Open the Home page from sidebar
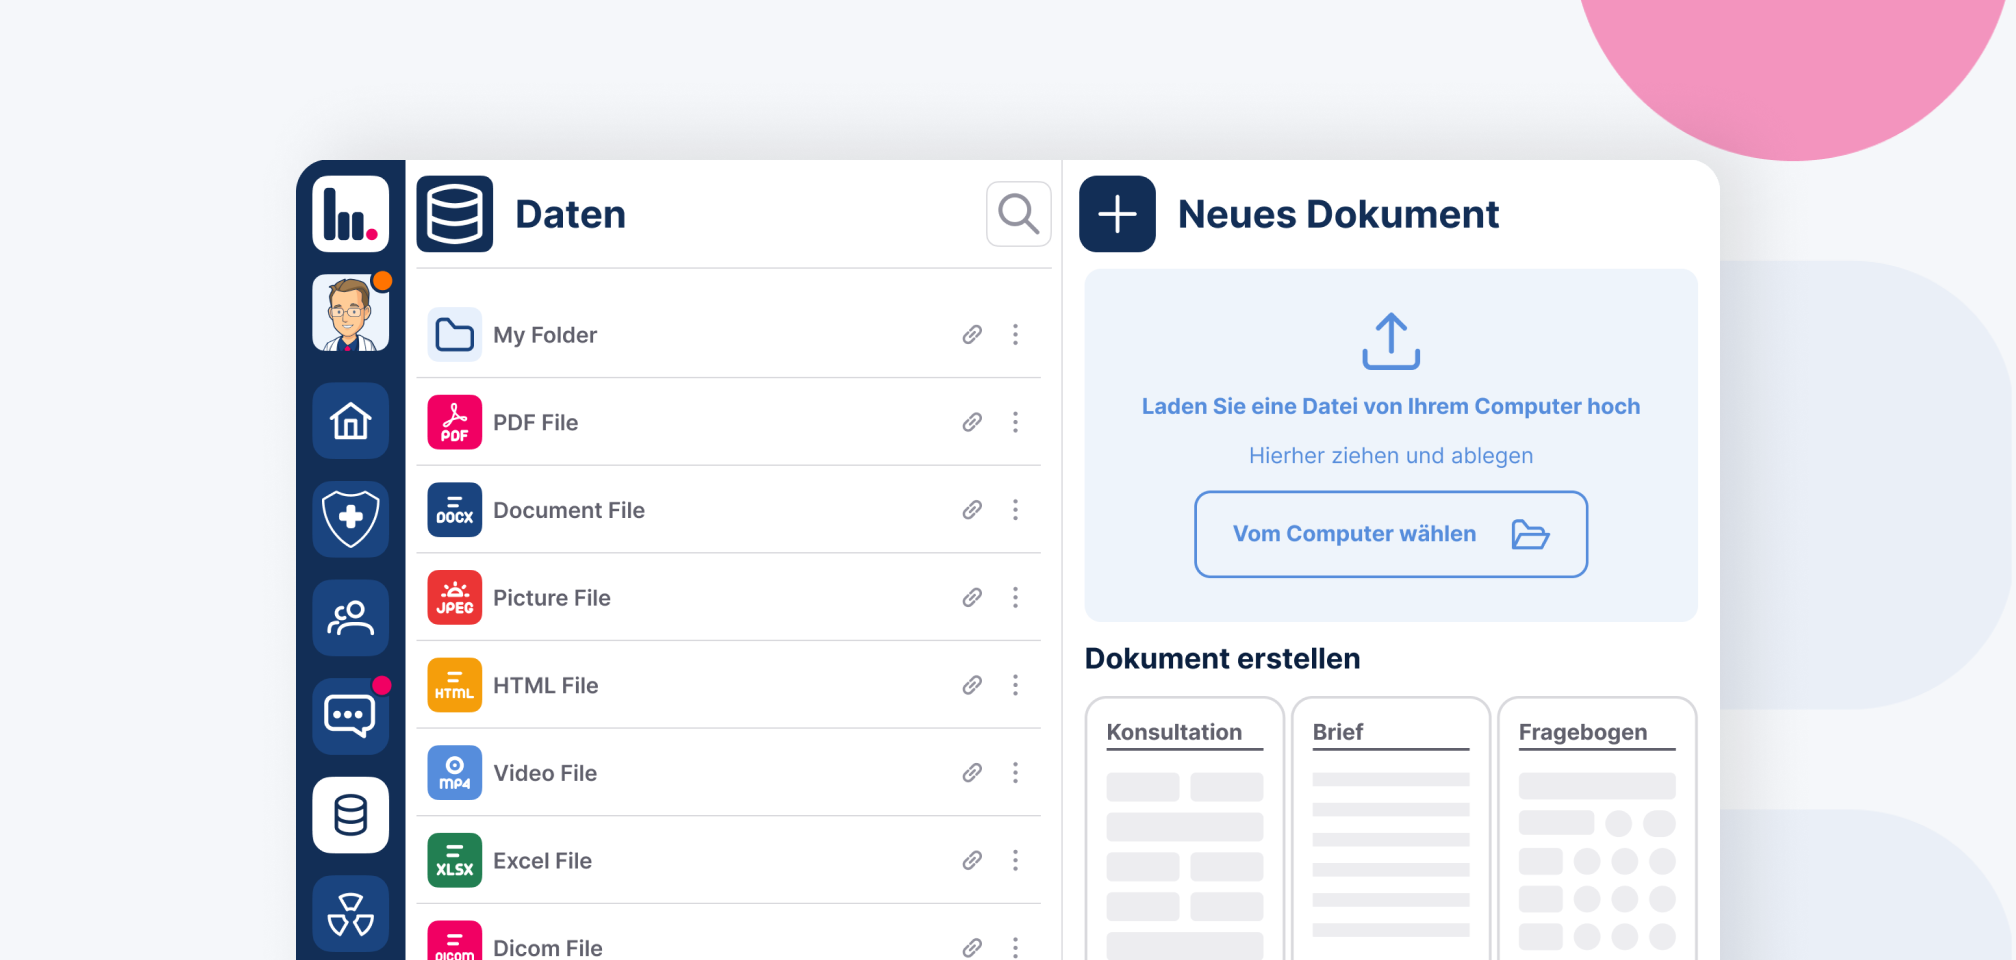This screenshot has width=2016, height=960. 350,421
